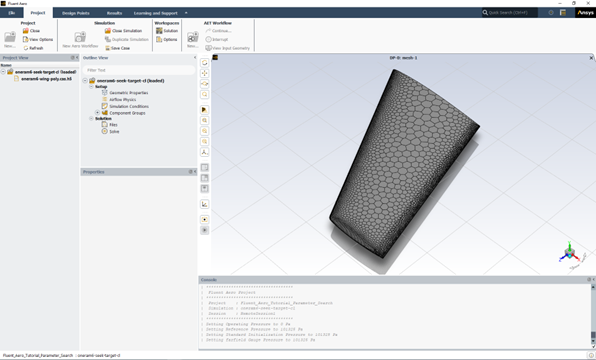The image size is (596, 360).
Task: Click the center view target icon
Action: tap(204, 220)
